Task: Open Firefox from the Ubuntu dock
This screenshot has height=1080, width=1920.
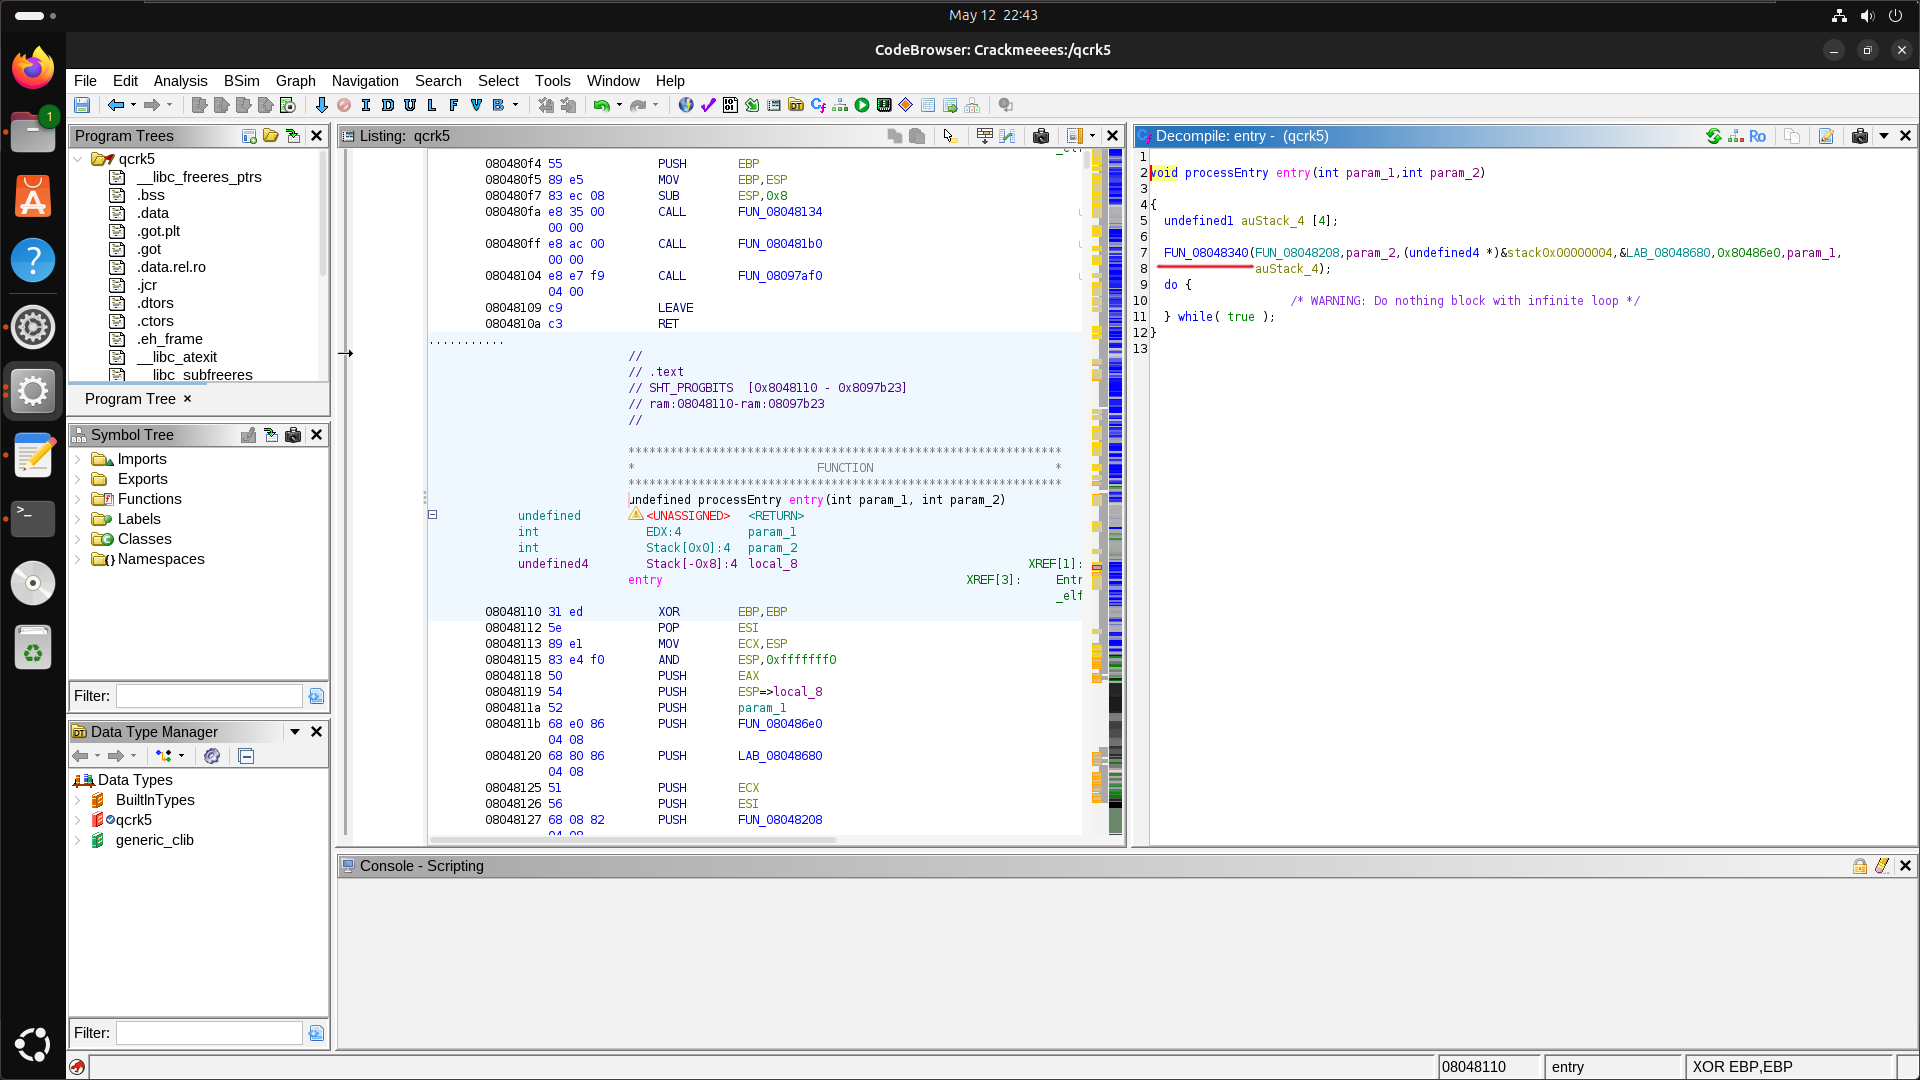Action: click(x=33, y=68)
